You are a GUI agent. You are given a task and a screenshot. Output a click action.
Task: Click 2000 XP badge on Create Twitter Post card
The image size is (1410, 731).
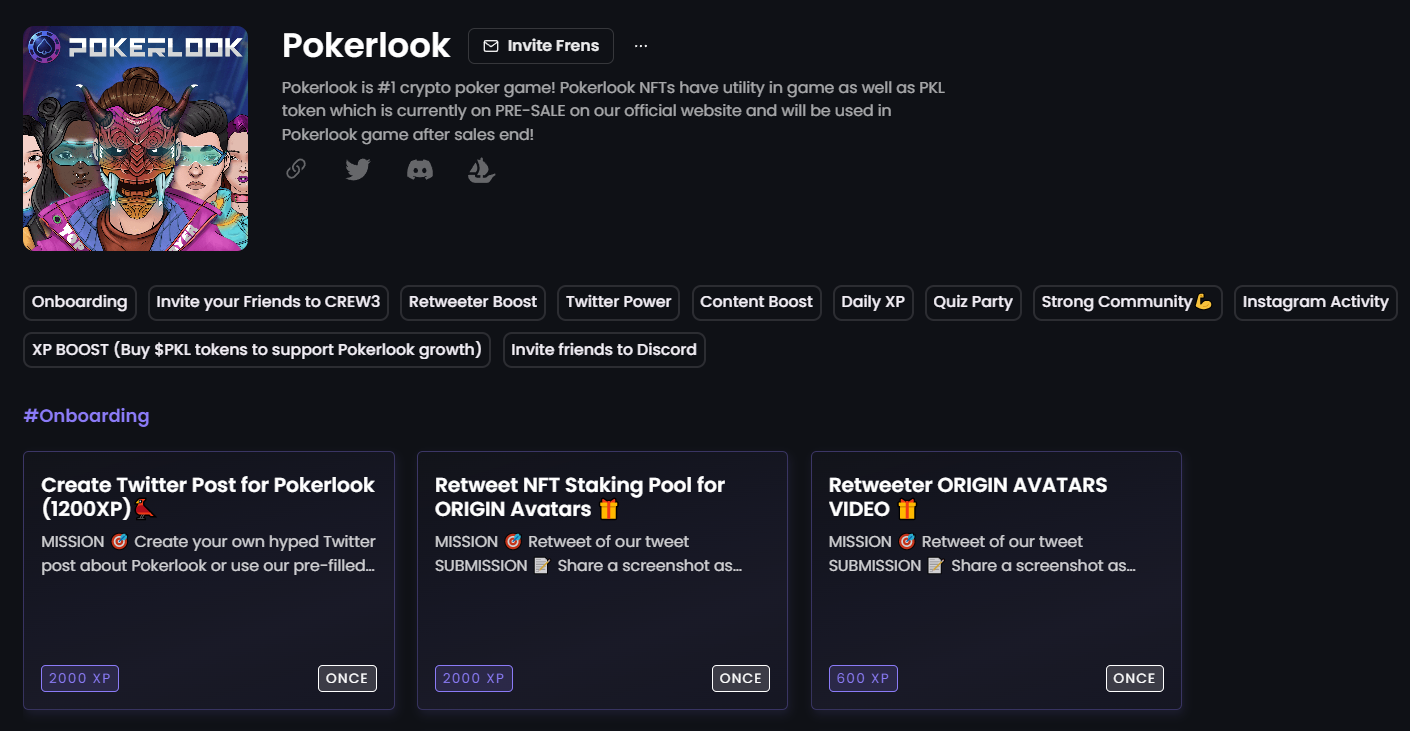[x=80, y=678]
